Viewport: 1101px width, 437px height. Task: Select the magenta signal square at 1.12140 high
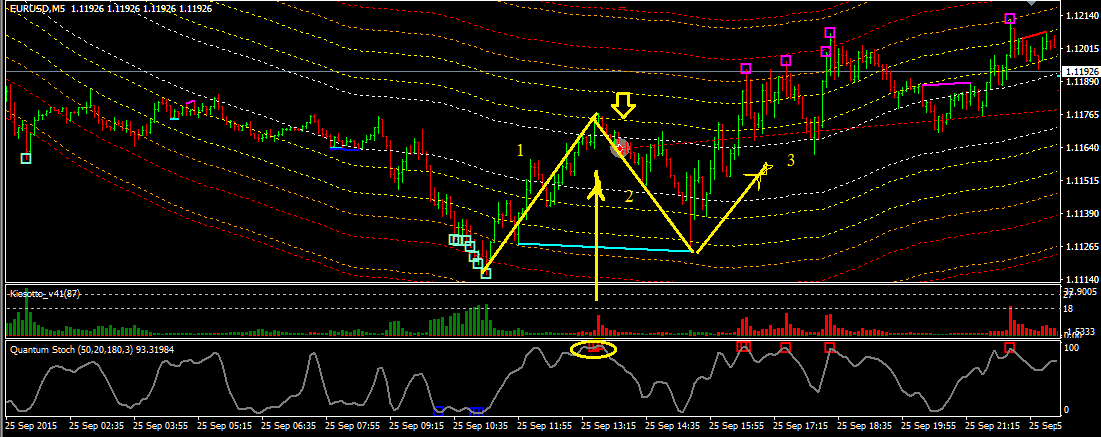(x=1010, y=19)
